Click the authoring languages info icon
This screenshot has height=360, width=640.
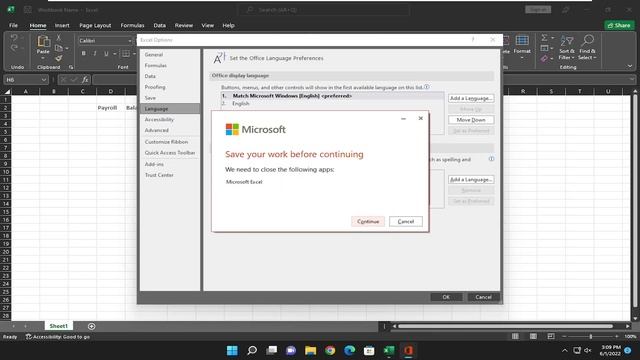point(491,159)
